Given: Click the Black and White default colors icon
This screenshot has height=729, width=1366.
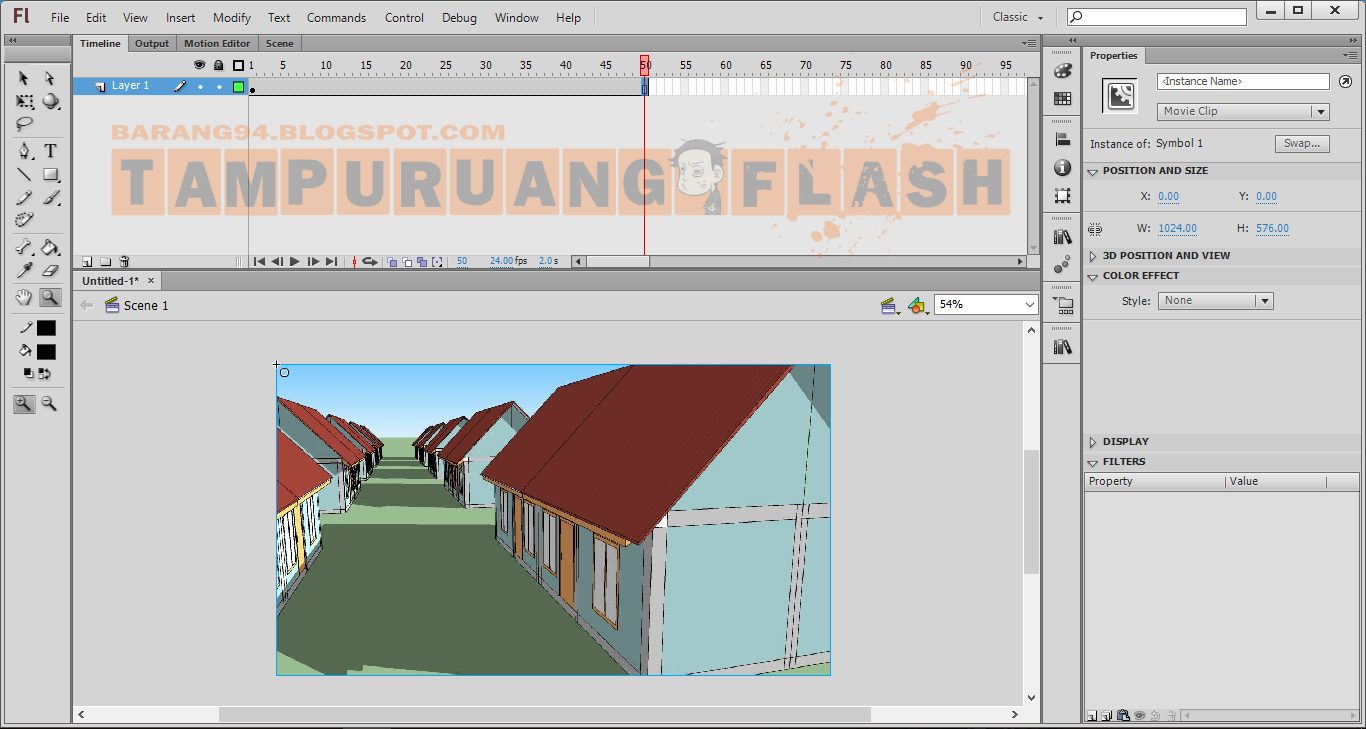Looking at the screenshot, I should (x=29, y=373).
